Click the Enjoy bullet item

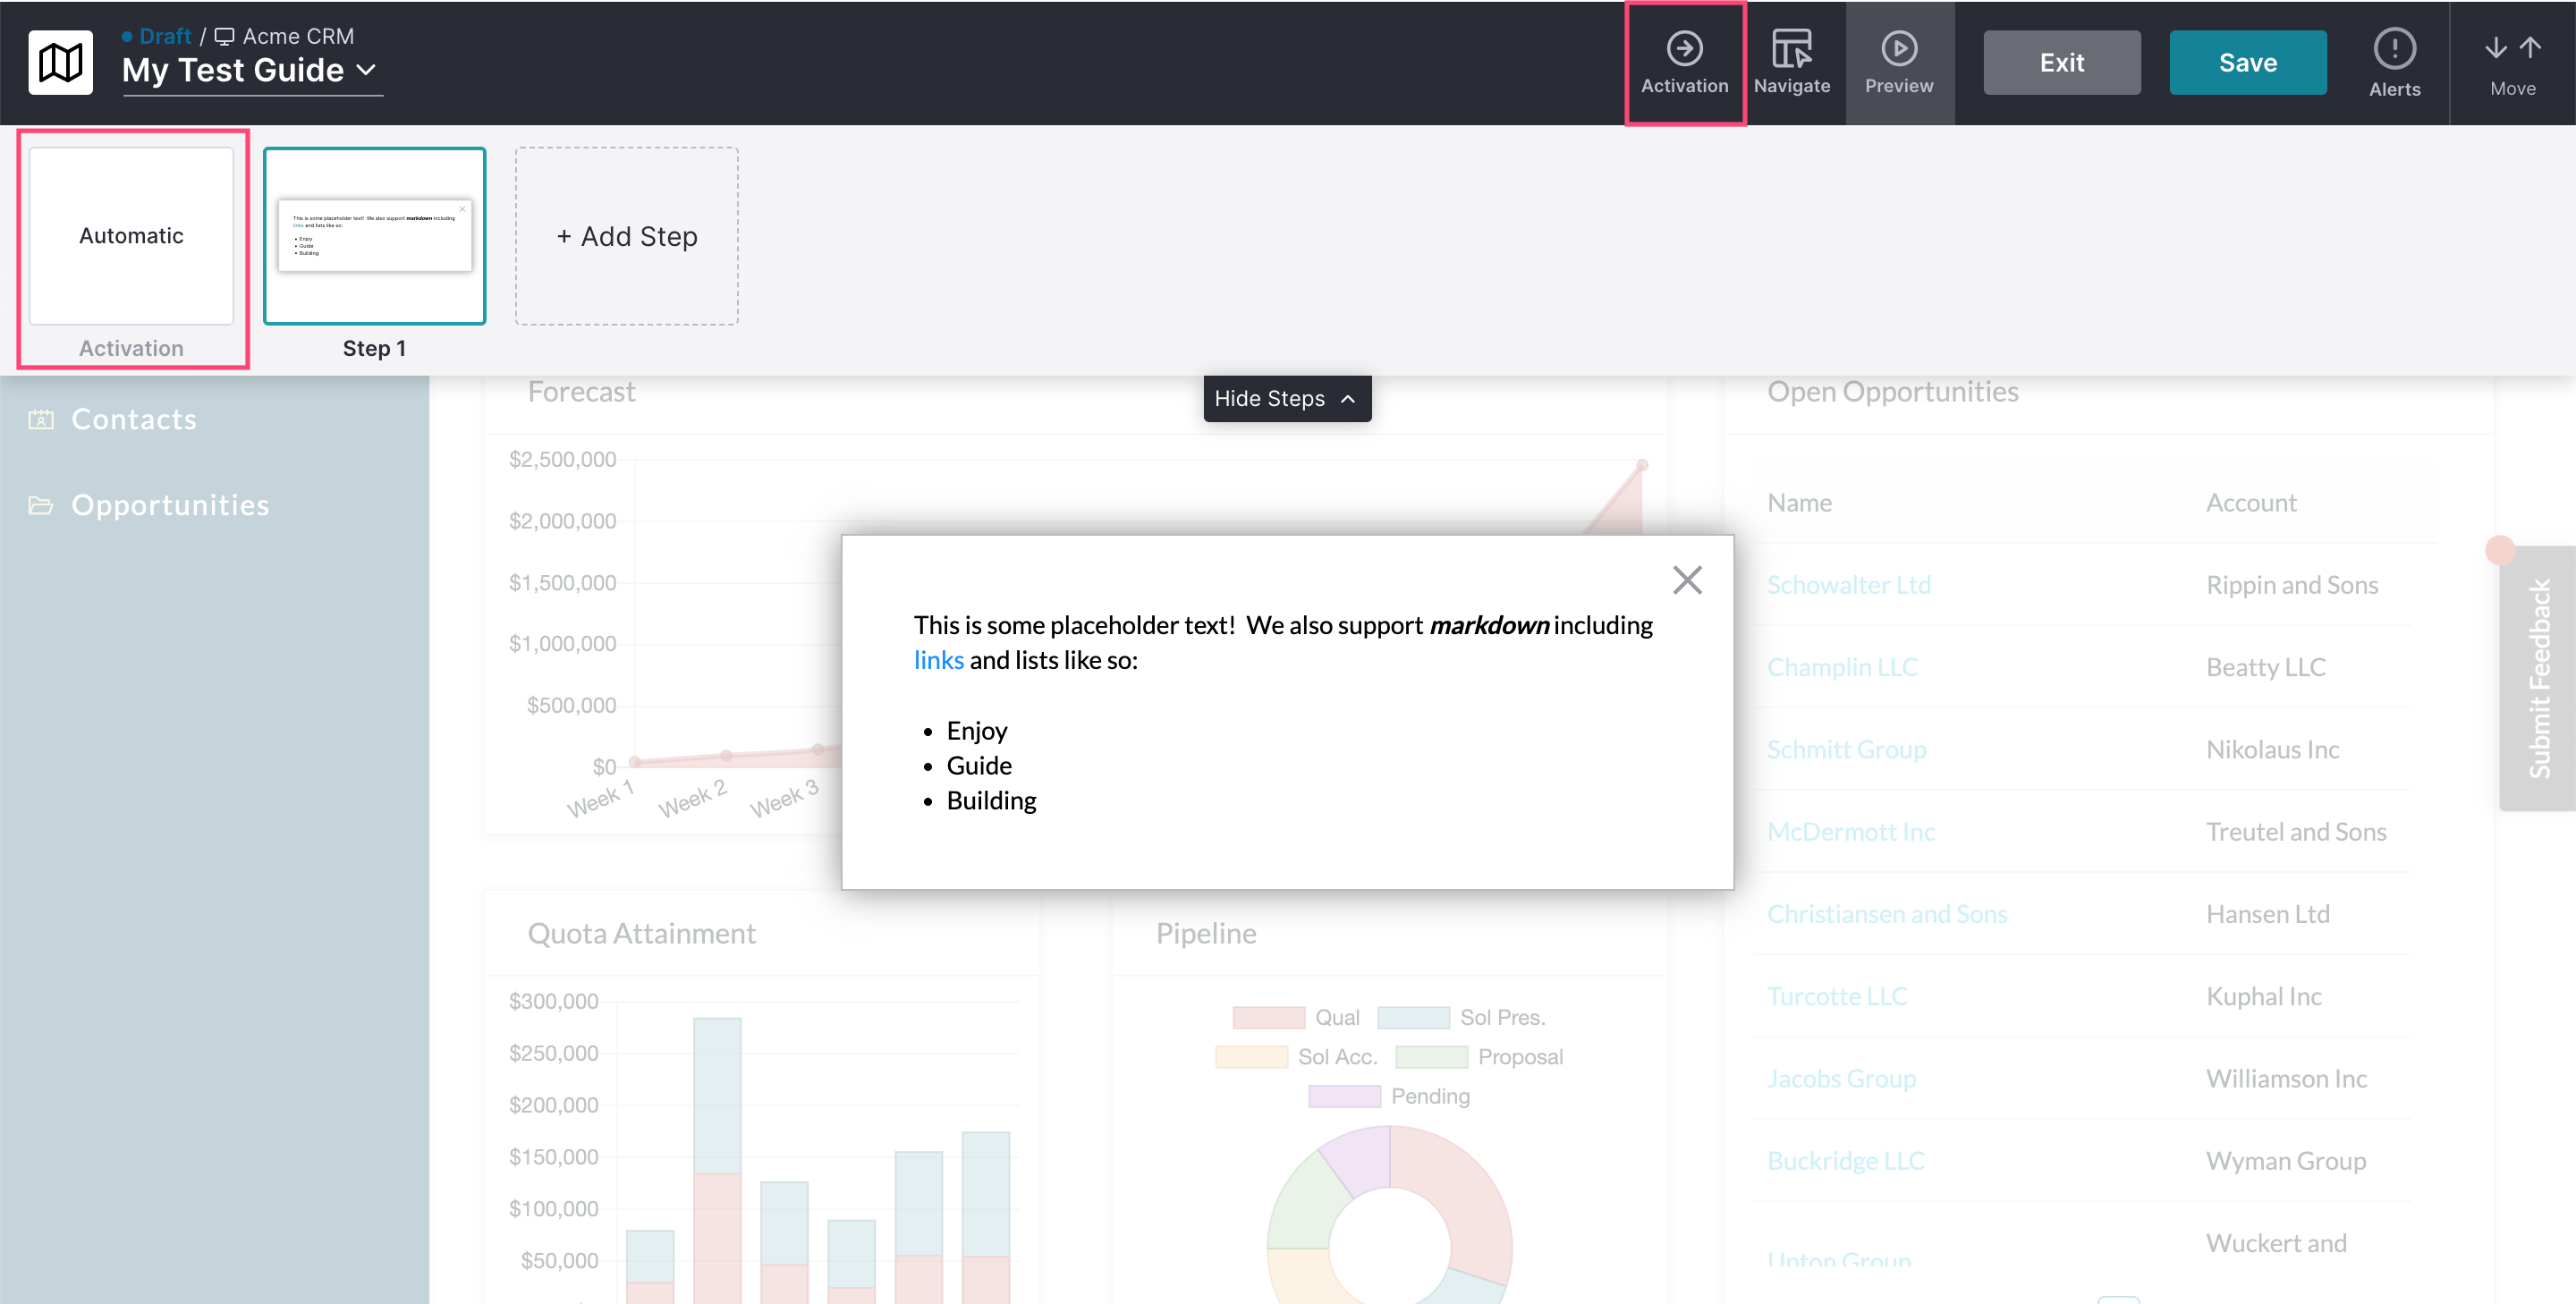click(976, 731)
